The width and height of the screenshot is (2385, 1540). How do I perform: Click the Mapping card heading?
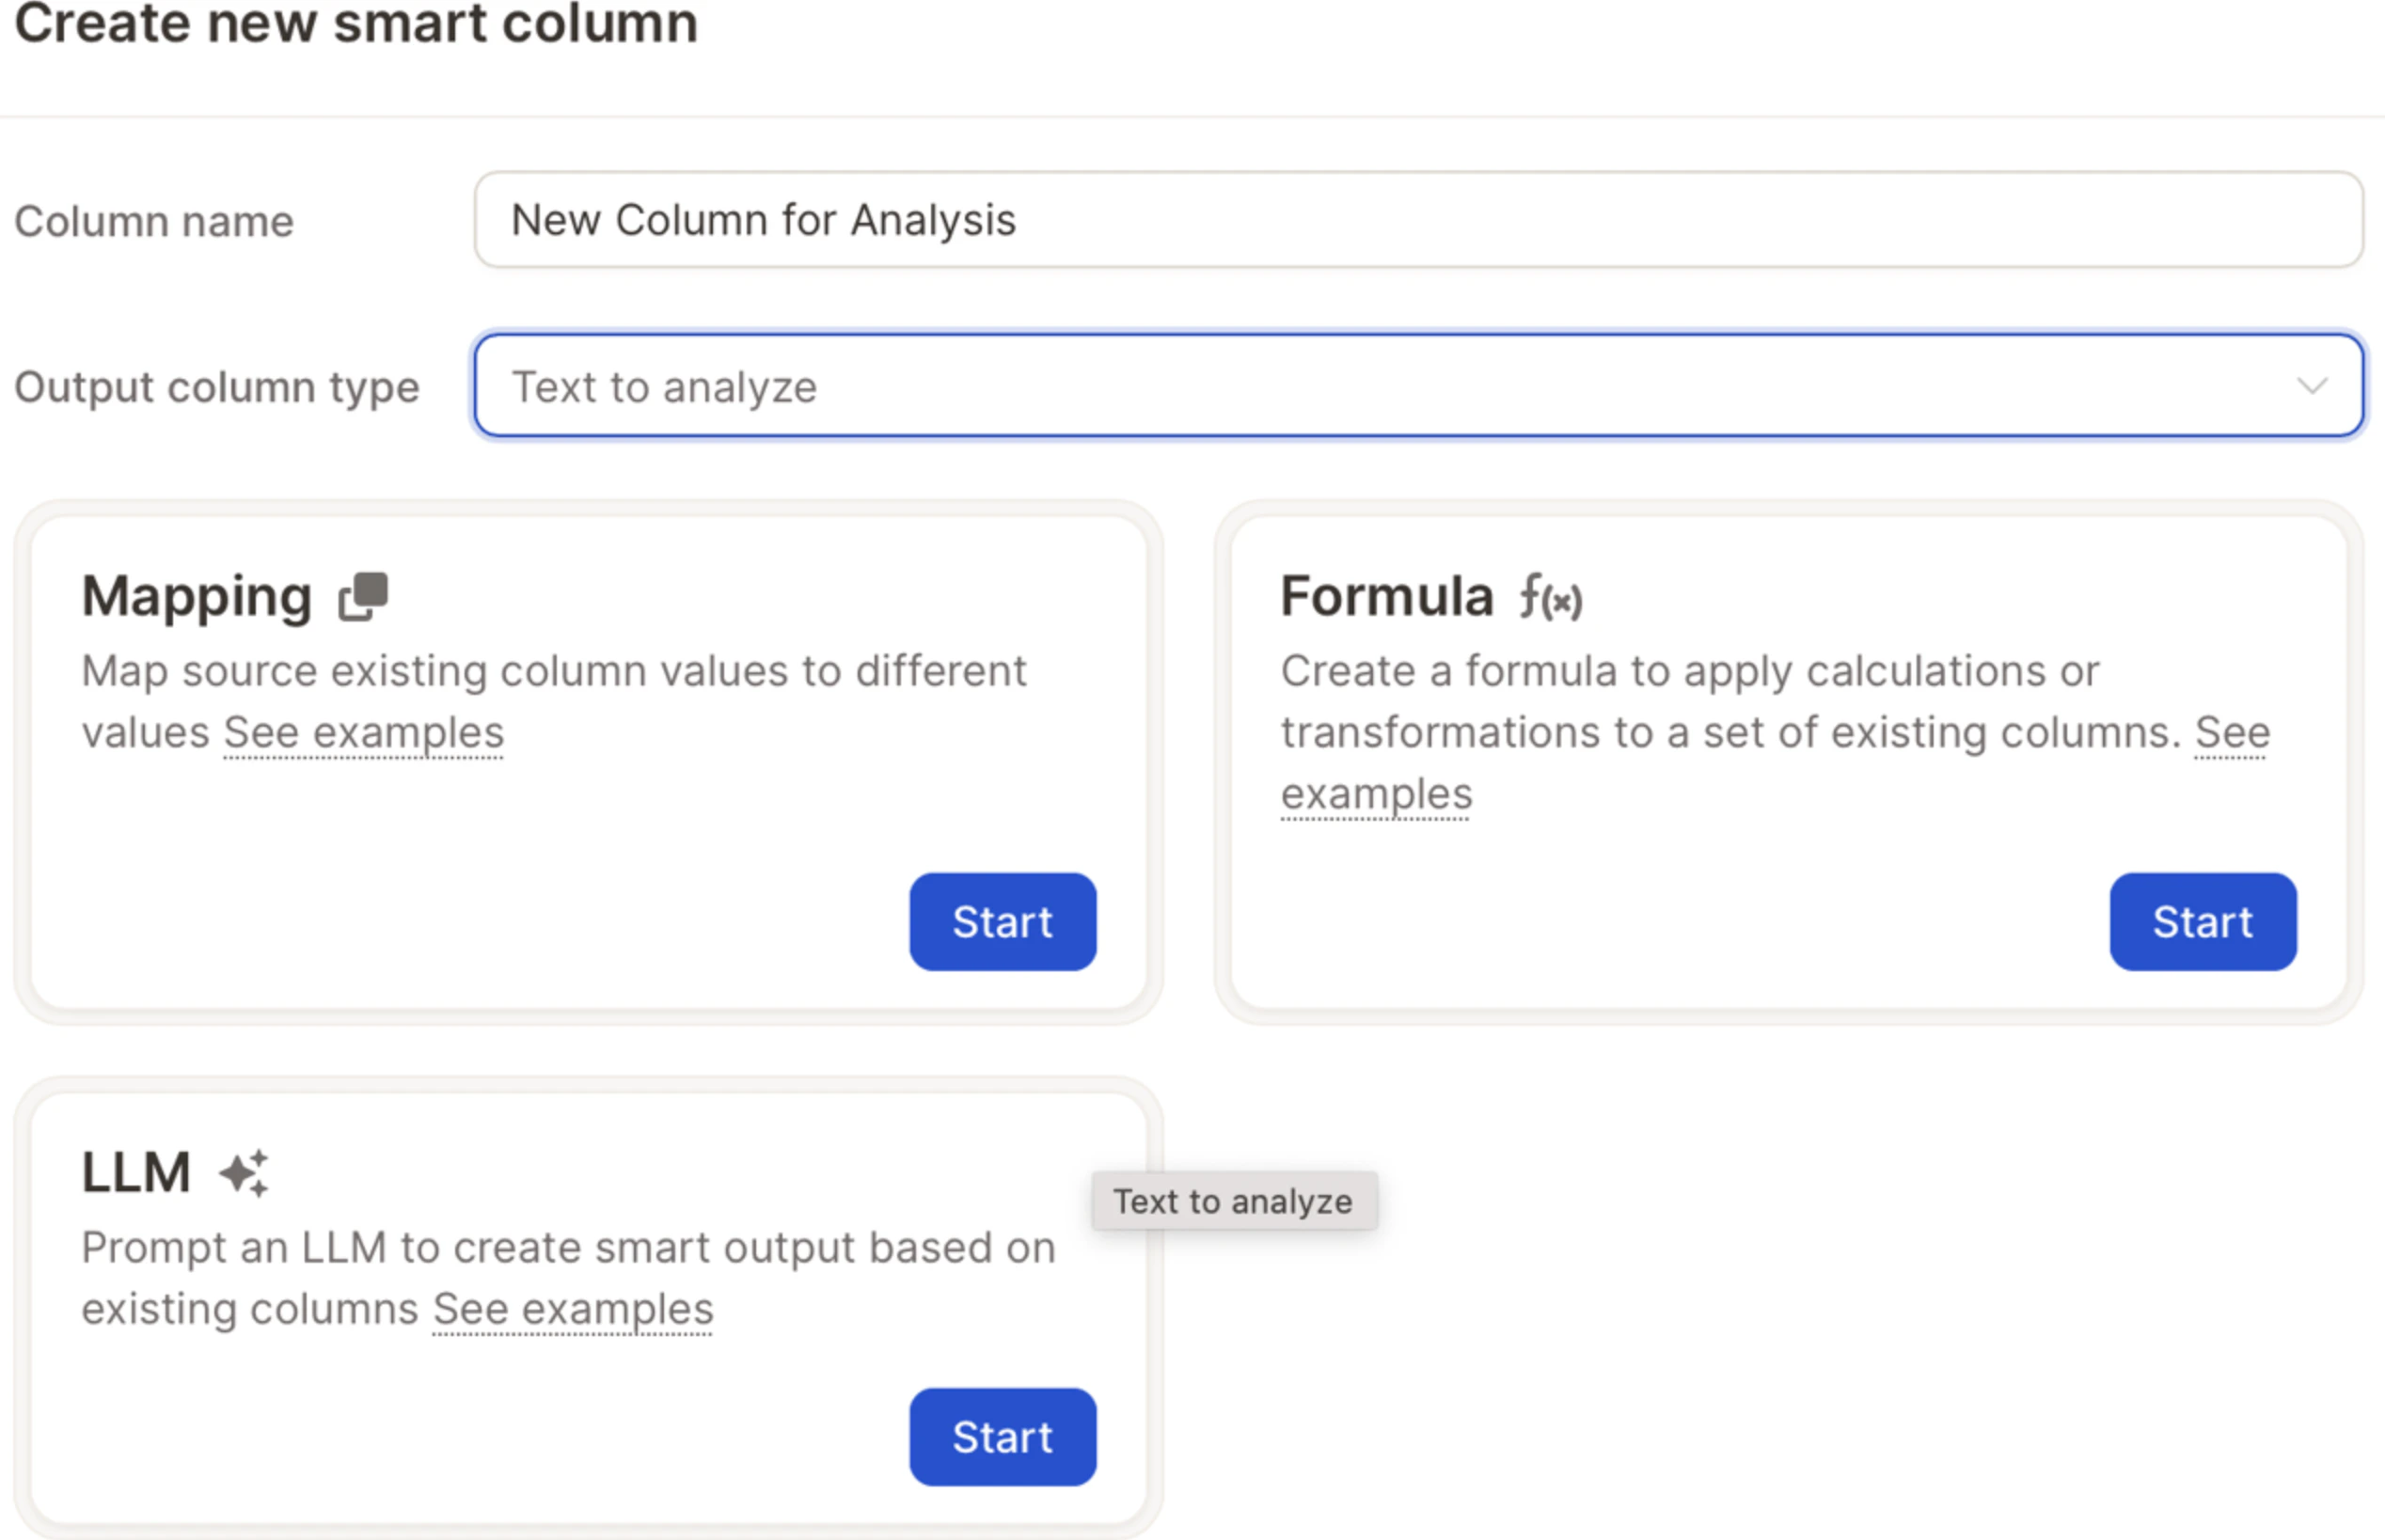click(x=197, y=597)
